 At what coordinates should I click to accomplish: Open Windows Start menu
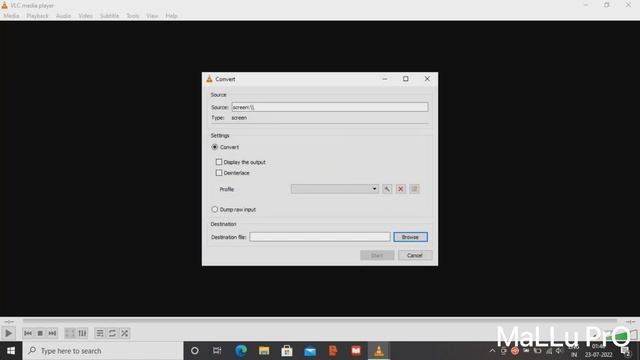pos(11,351)
